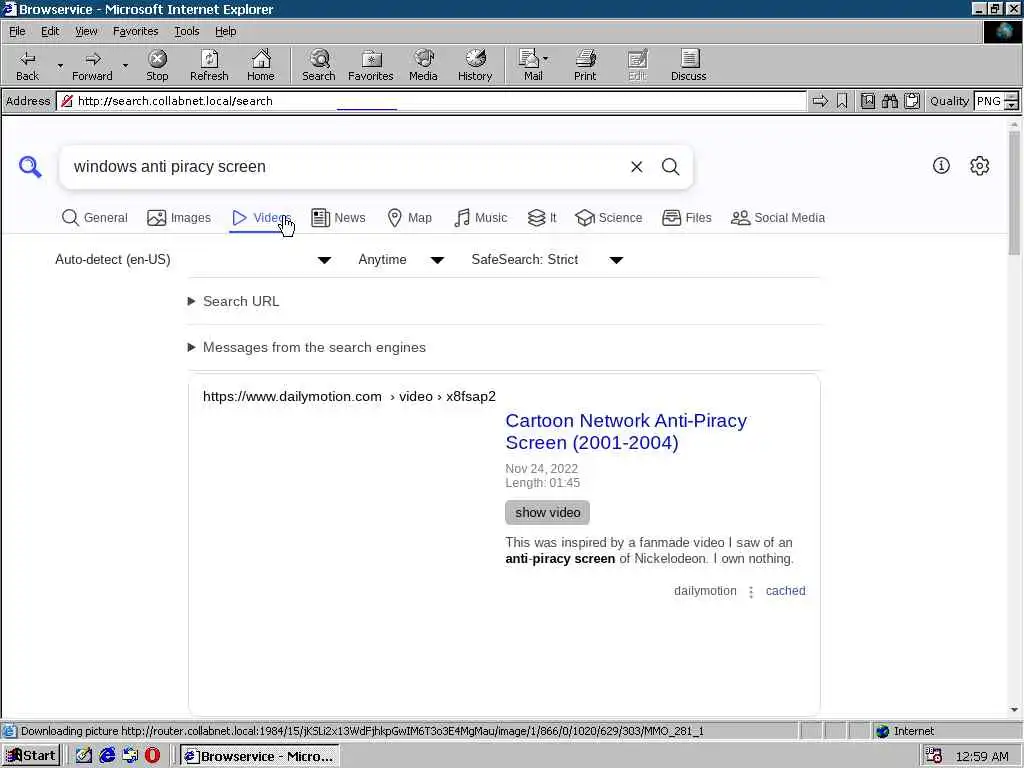Open the Discuss toolbar button
Viewport: 1024px width, 768px height.
tap(688, 65)
